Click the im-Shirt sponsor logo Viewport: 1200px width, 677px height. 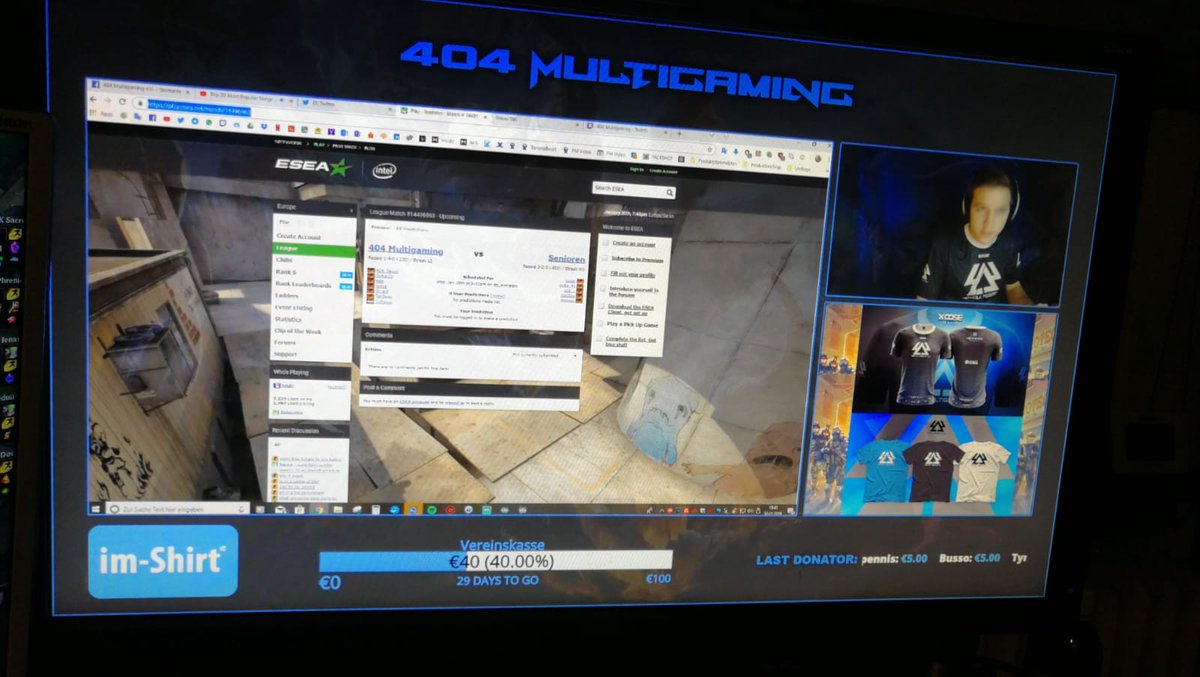pyautogui.click(x=163, y=561)
